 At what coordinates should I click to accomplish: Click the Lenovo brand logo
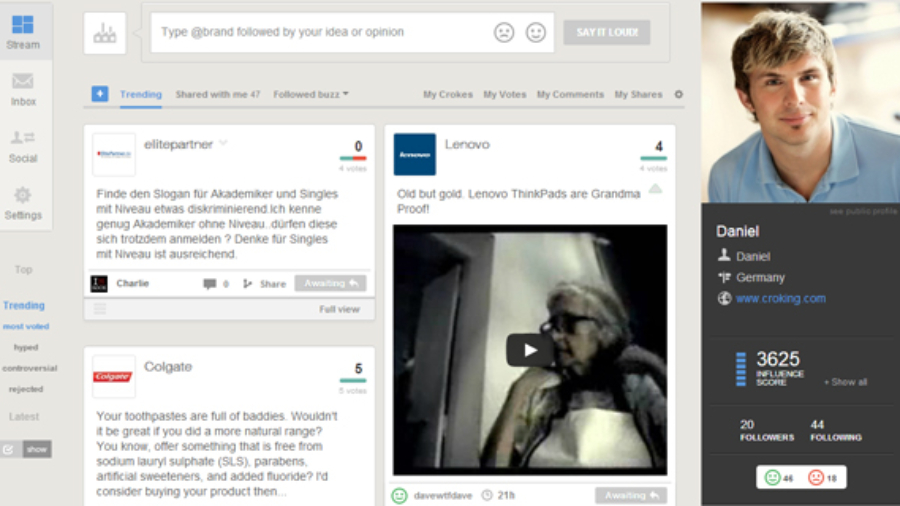point(414,154)
